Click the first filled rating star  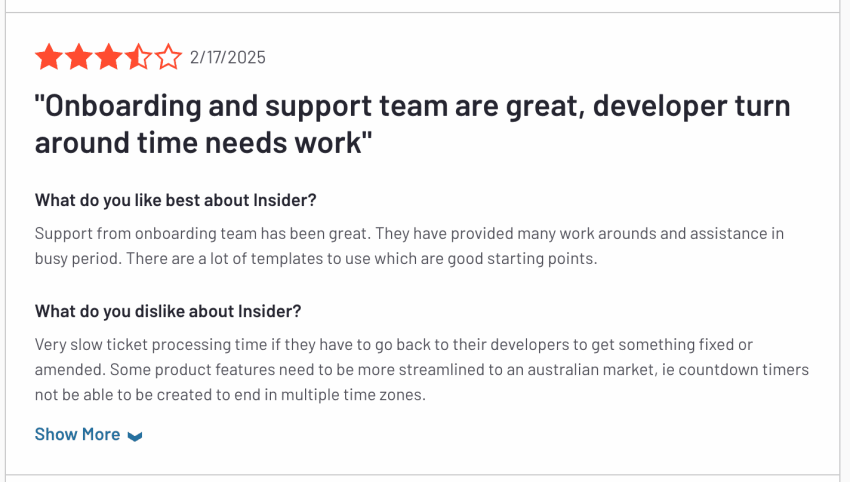[49, 57]
